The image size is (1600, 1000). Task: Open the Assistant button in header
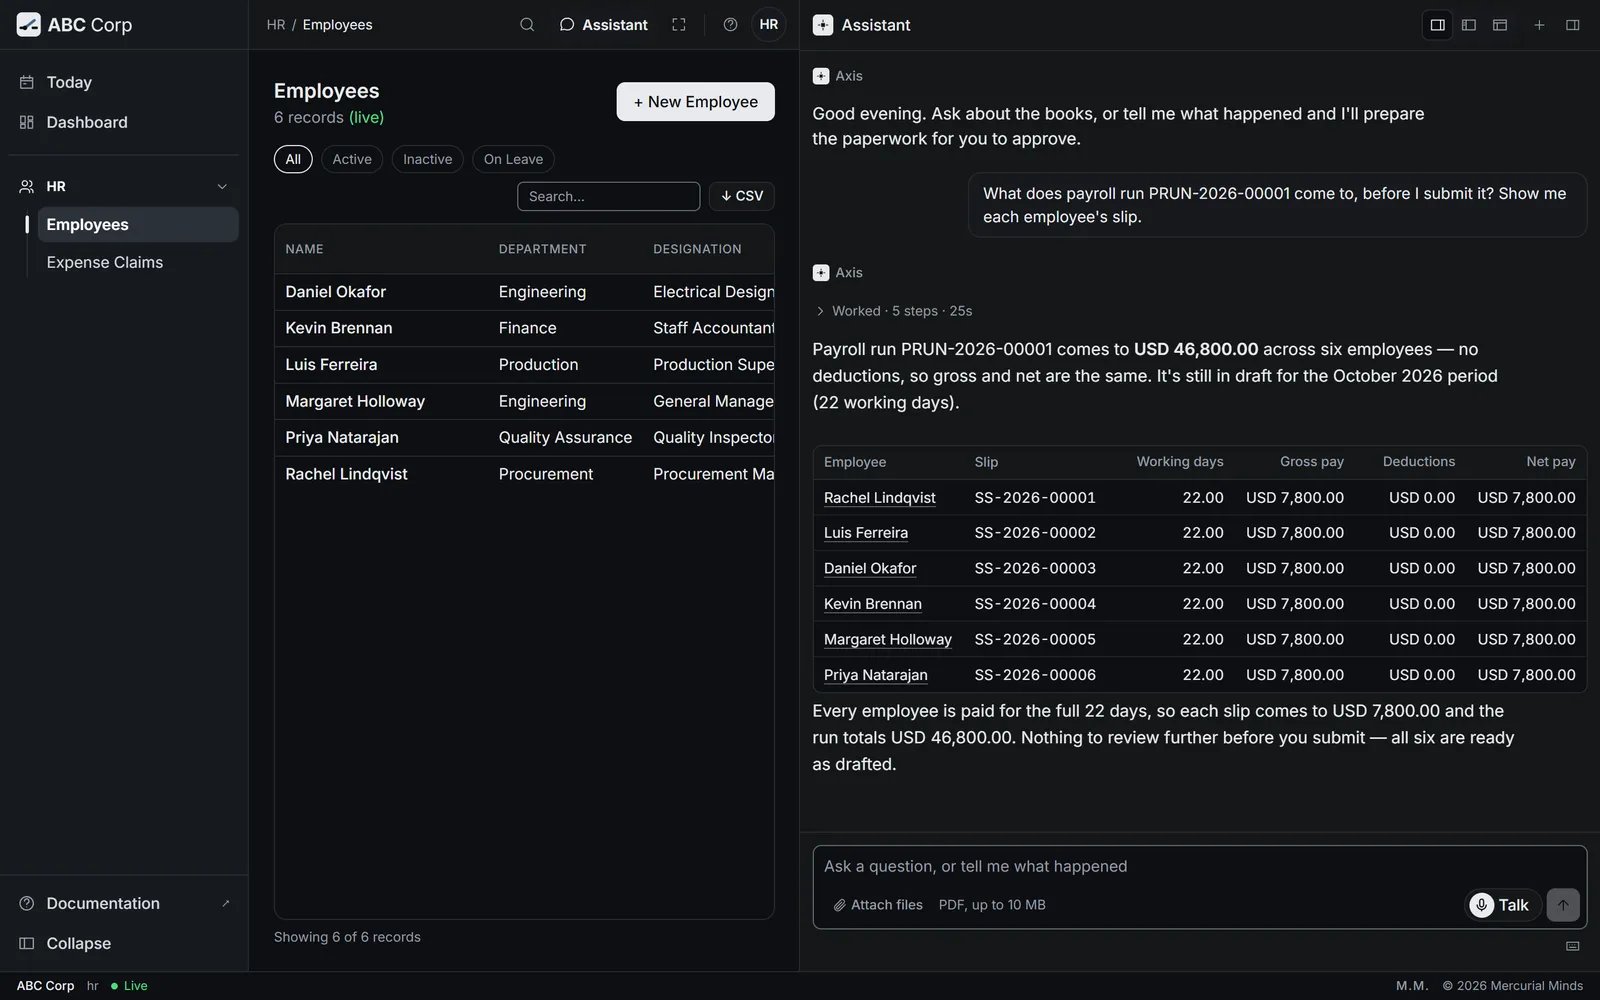[604, 25]
